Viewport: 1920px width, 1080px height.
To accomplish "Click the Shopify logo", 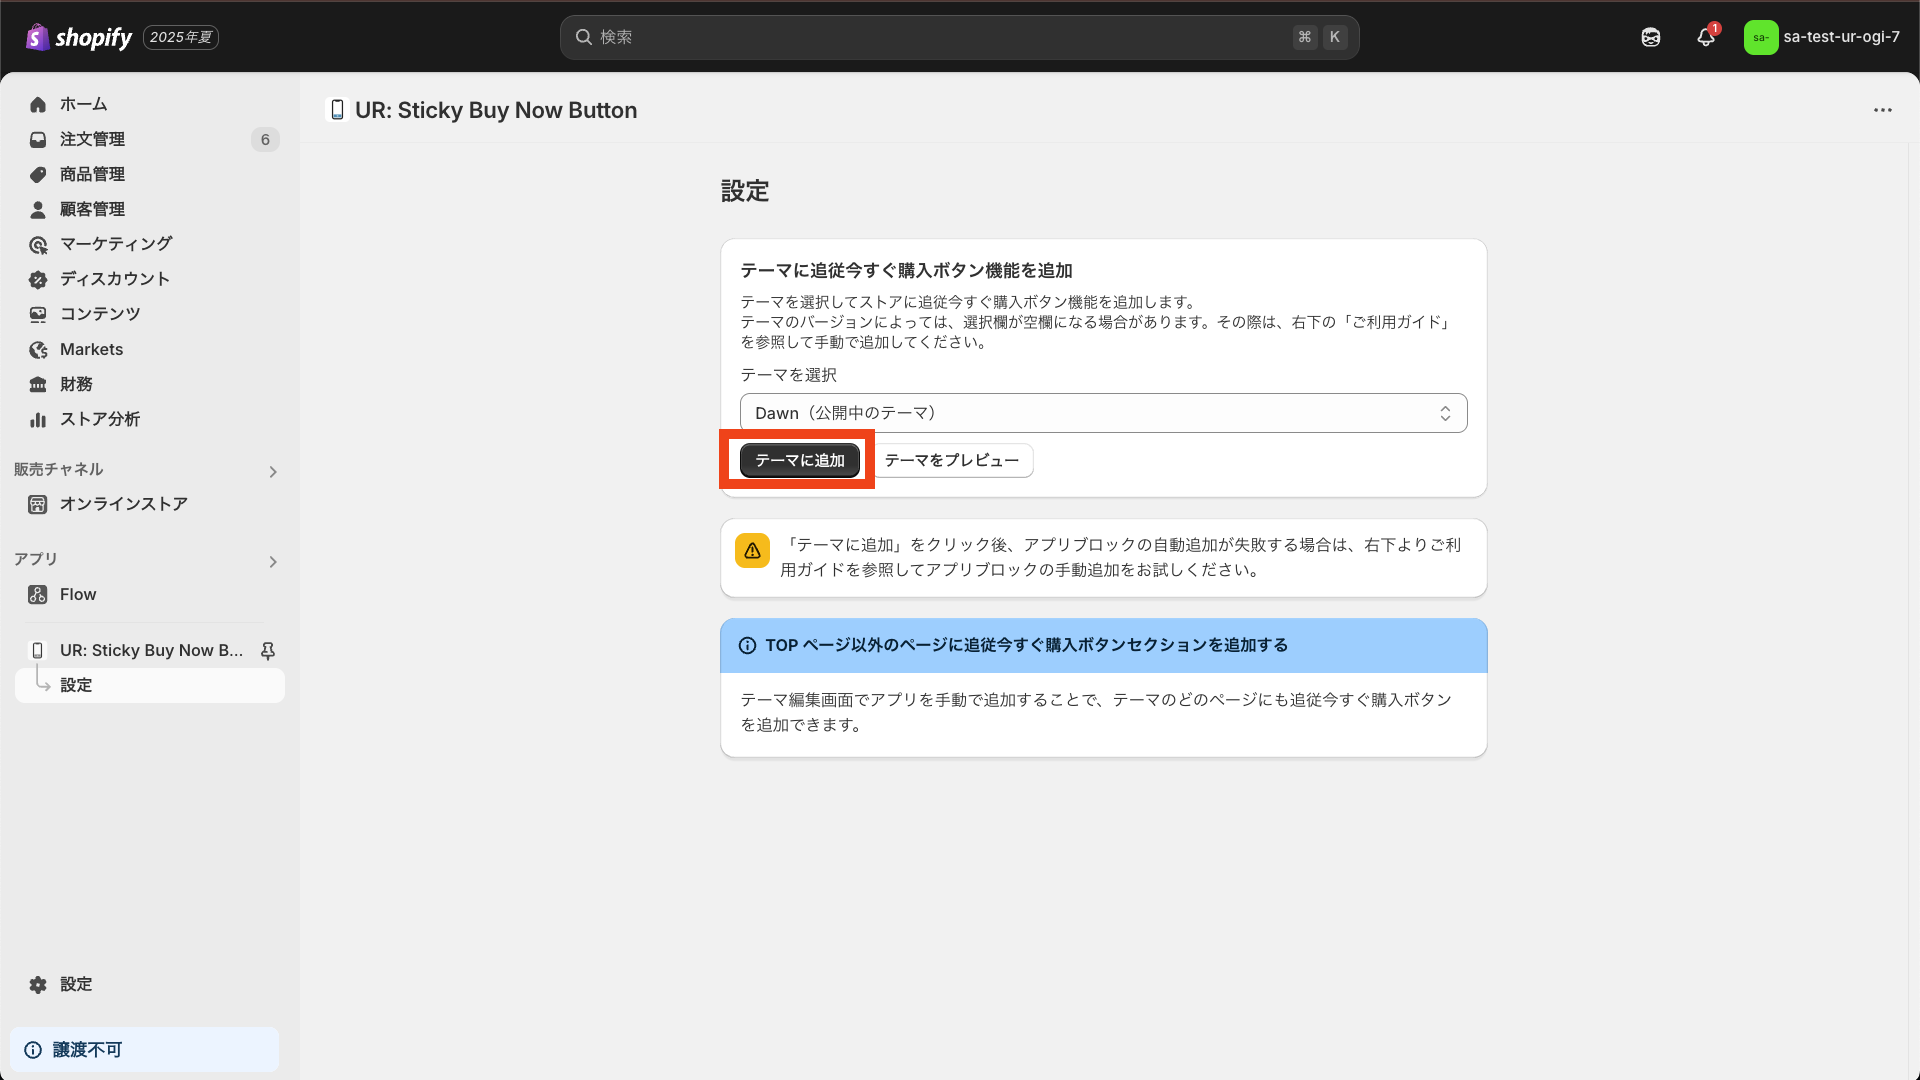I will click(x=79, y=37).
